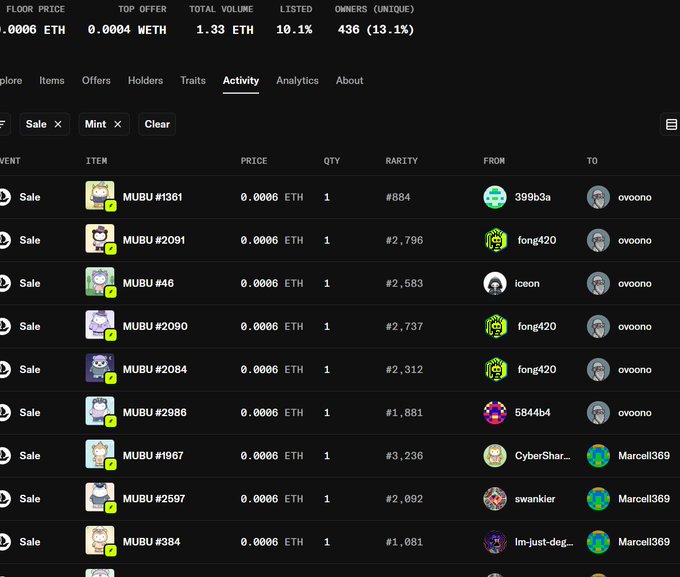Open MUBU #46 thumbnail

coord(100,282)
